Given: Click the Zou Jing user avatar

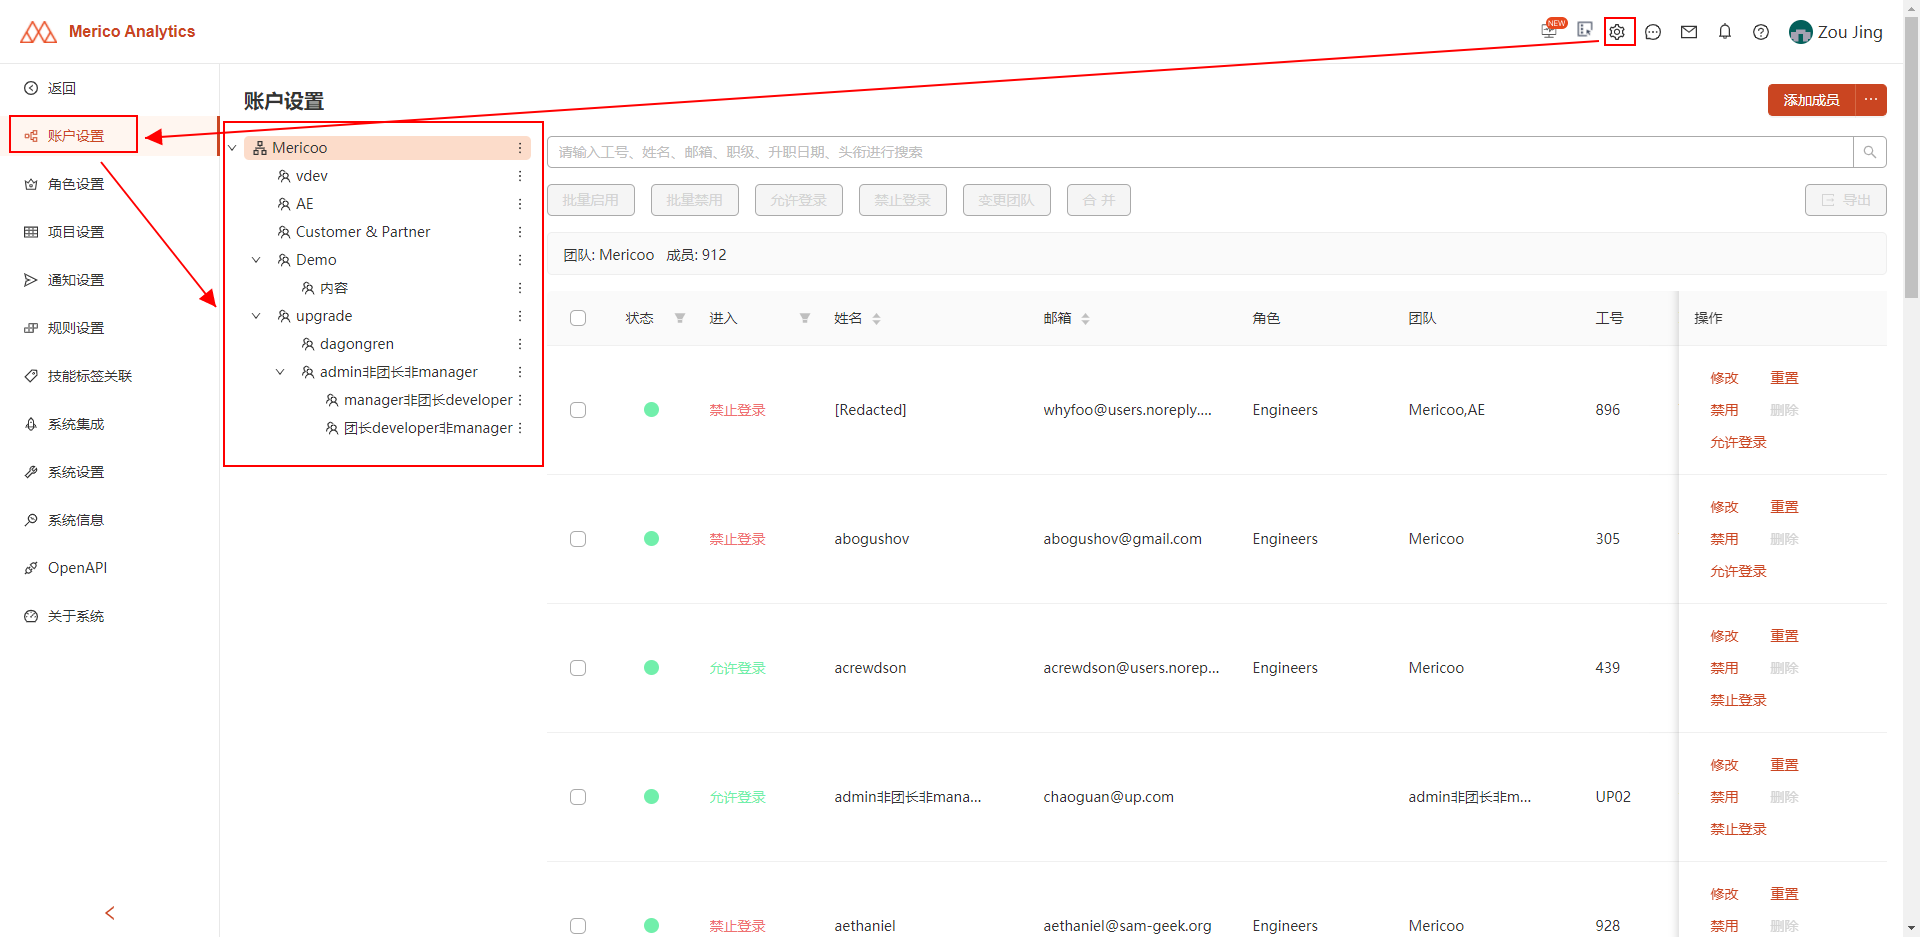Looking at the screenshot, I should [1800, 32].
